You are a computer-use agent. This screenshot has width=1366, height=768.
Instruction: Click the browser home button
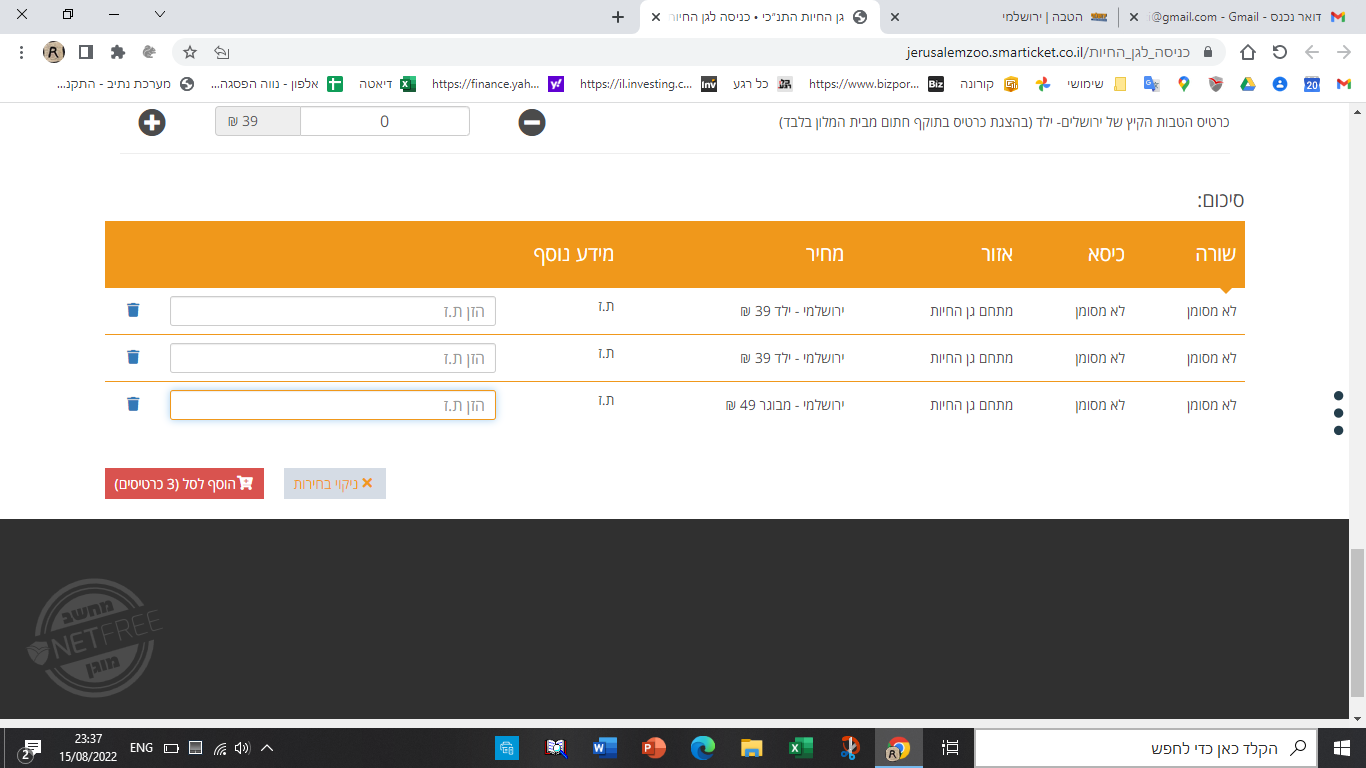[x=1248, y=52]
